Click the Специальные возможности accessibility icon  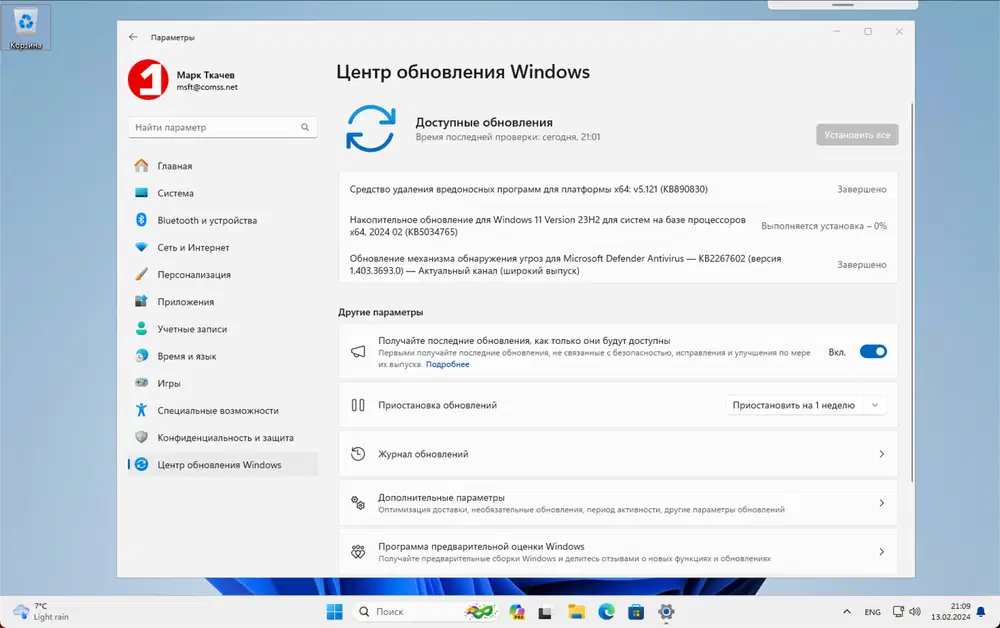click(x=141, y=410)
